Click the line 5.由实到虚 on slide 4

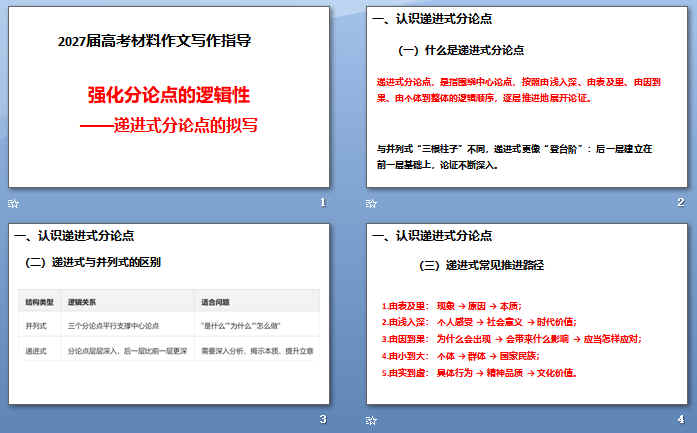click(x=479, y=373)
